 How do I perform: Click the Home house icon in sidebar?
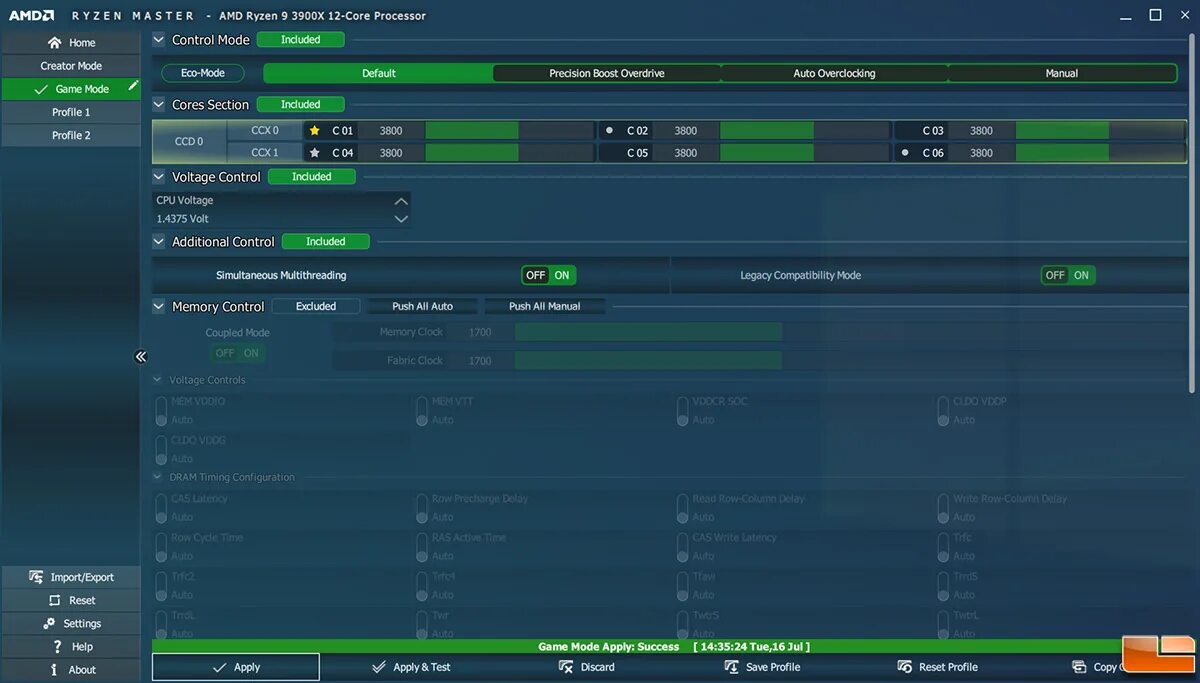coord(54,43)
